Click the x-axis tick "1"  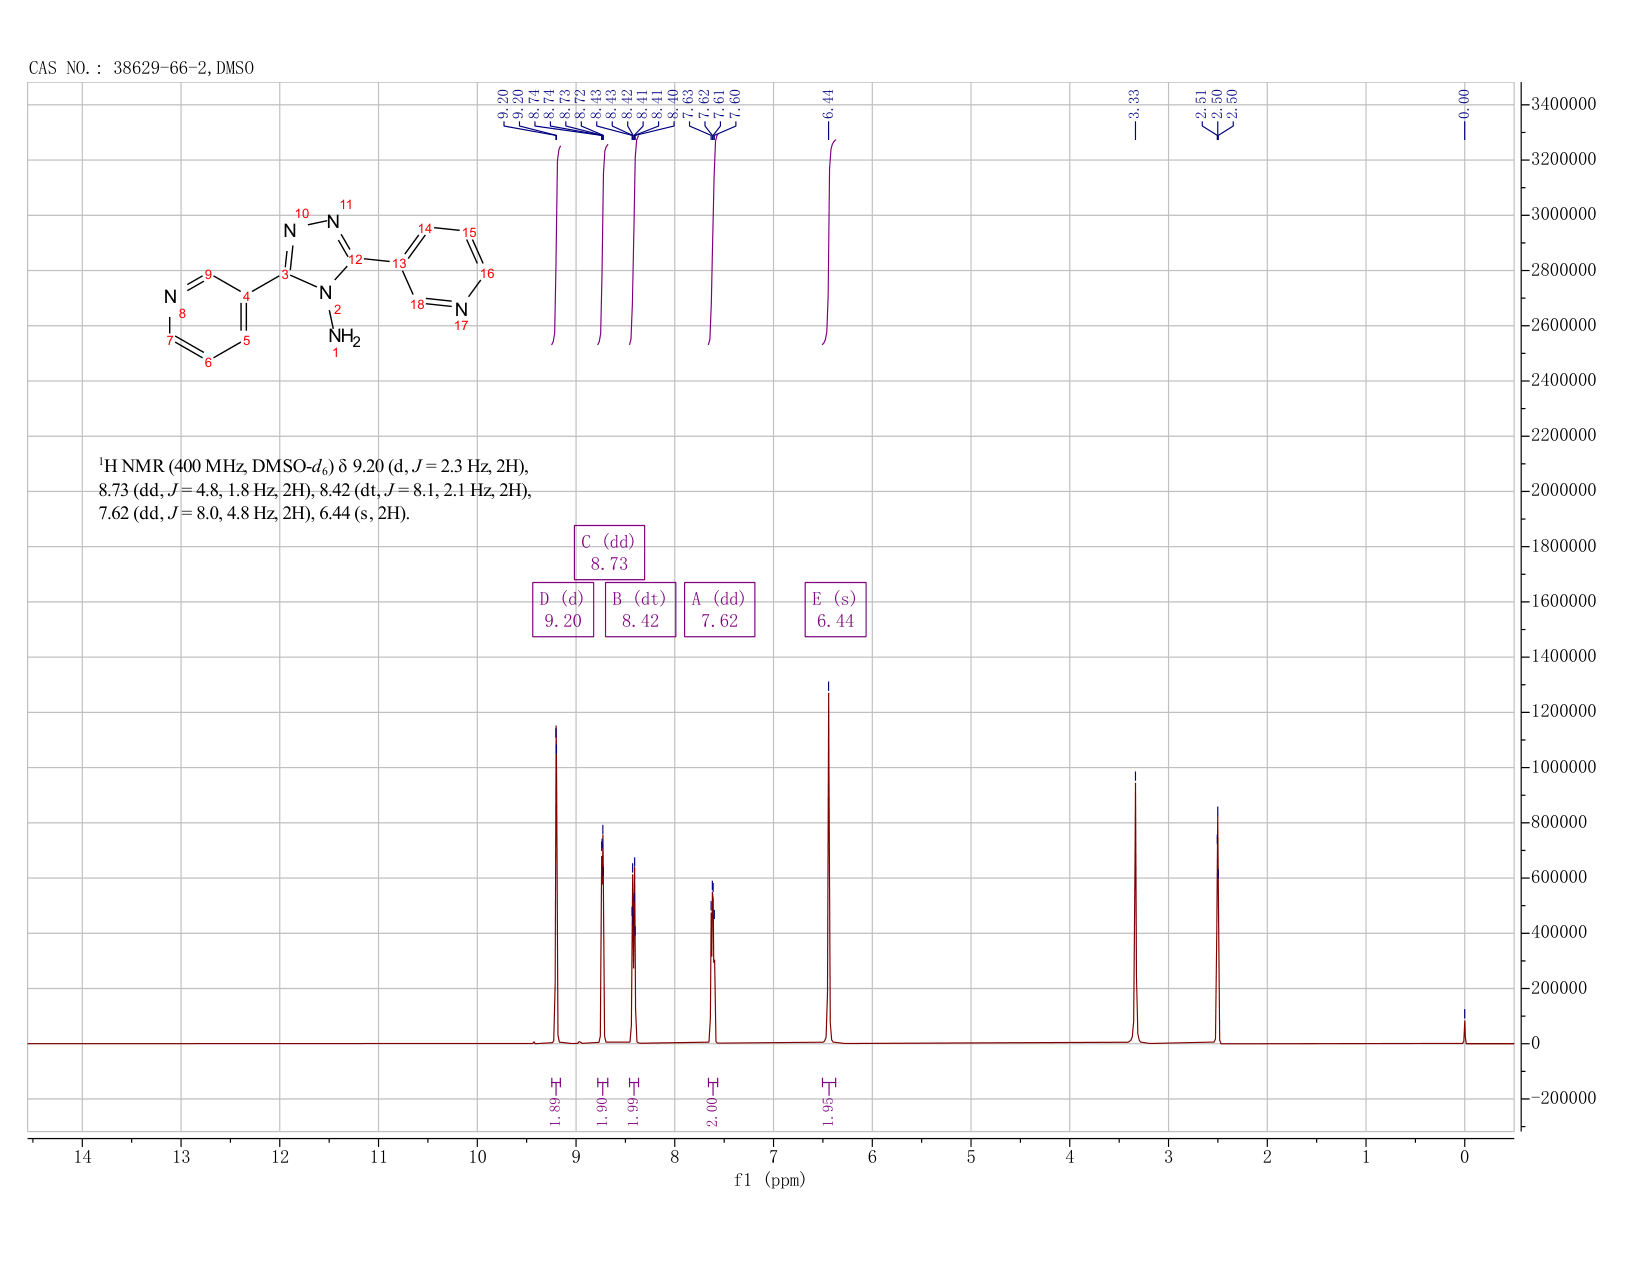1366,1157
